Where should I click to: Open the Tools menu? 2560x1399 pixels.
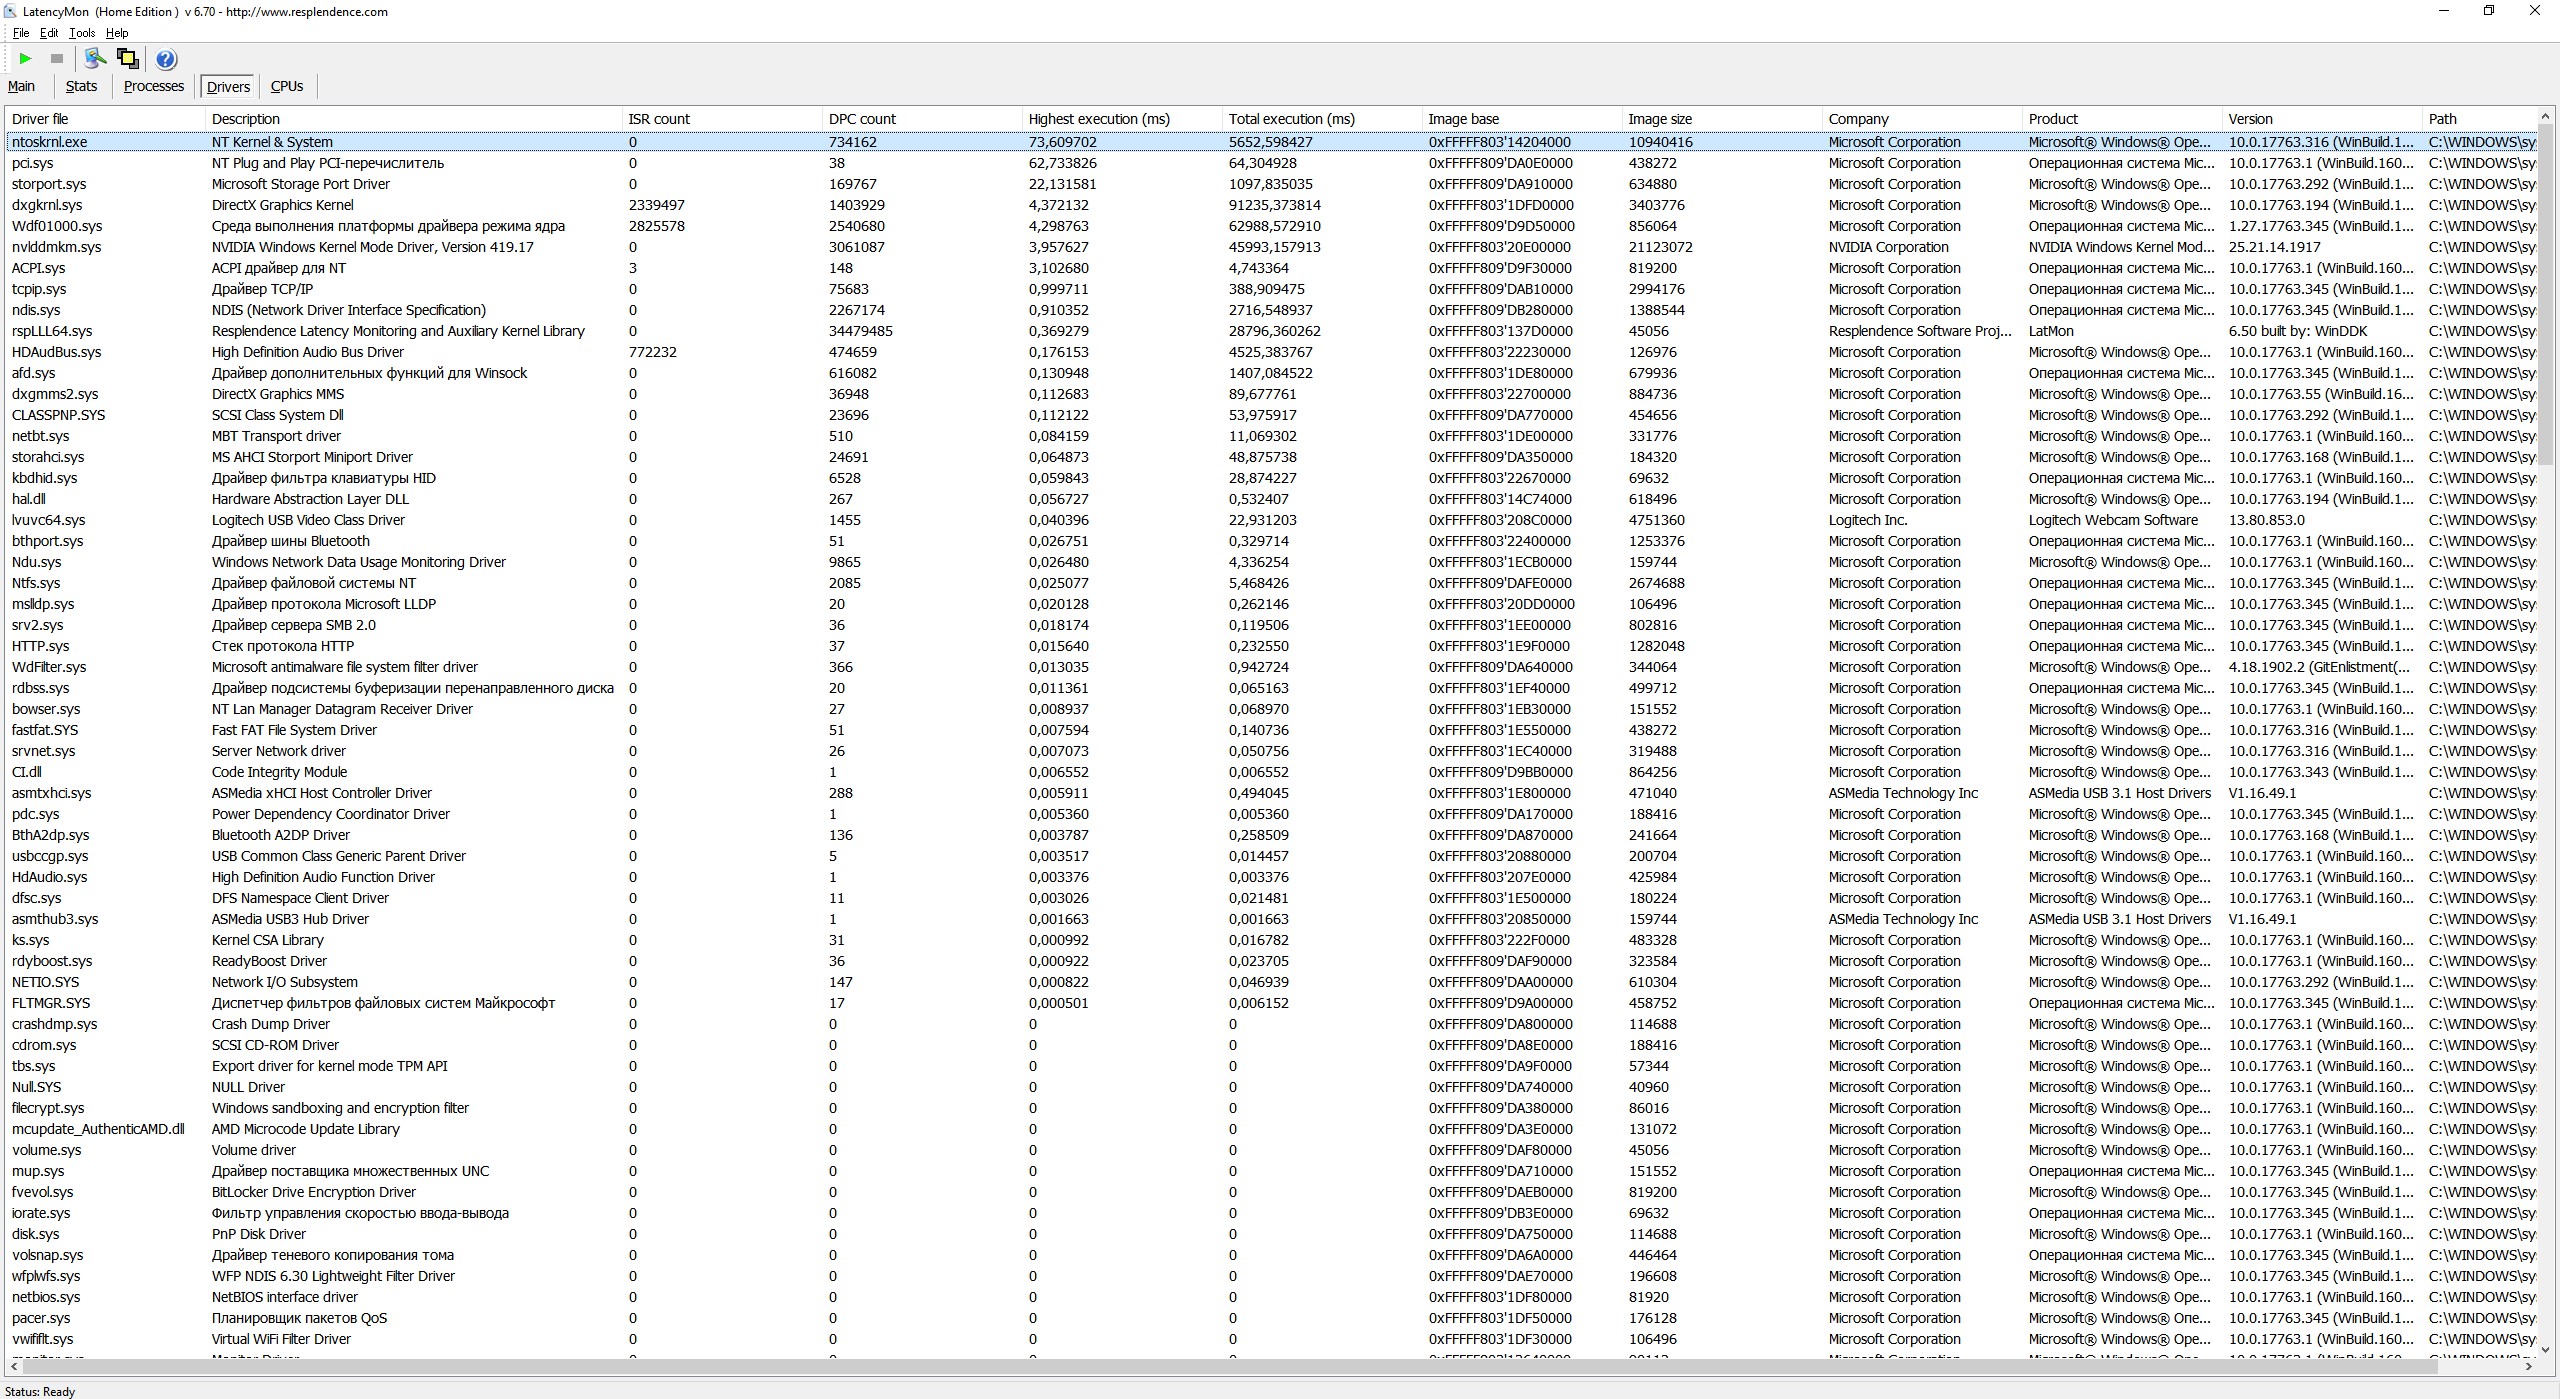click(82, 33)
